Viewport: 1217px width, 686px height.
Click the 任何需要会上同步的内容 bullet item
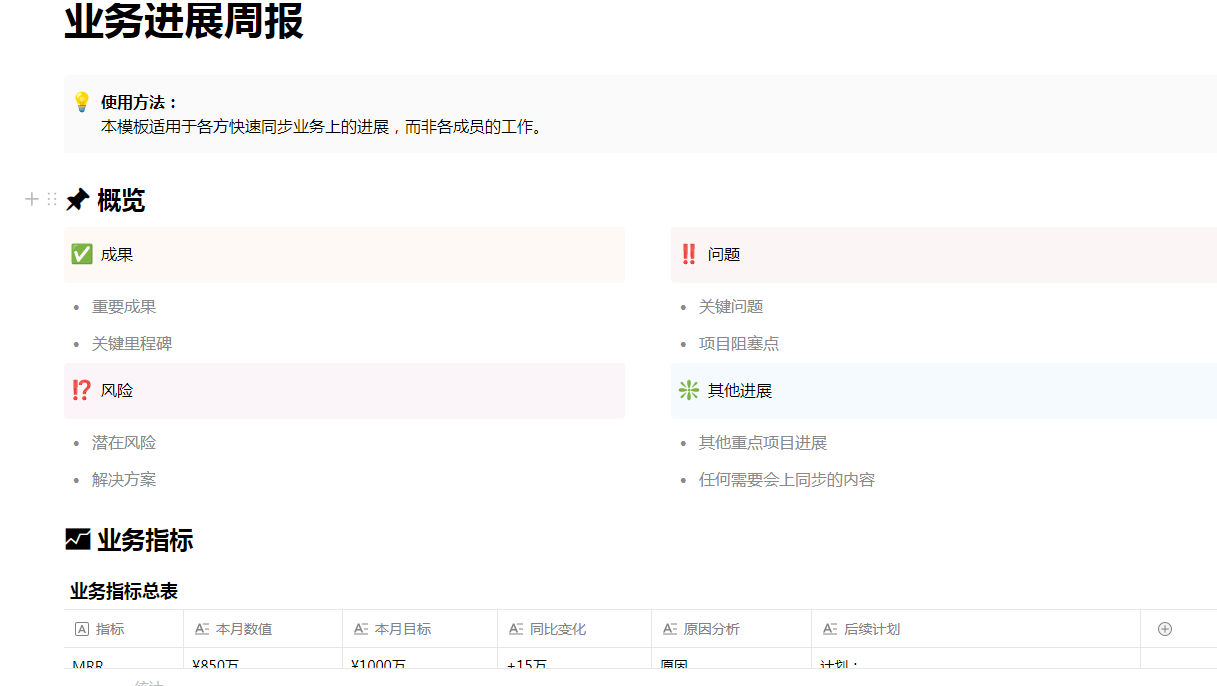tap(787, 480)
